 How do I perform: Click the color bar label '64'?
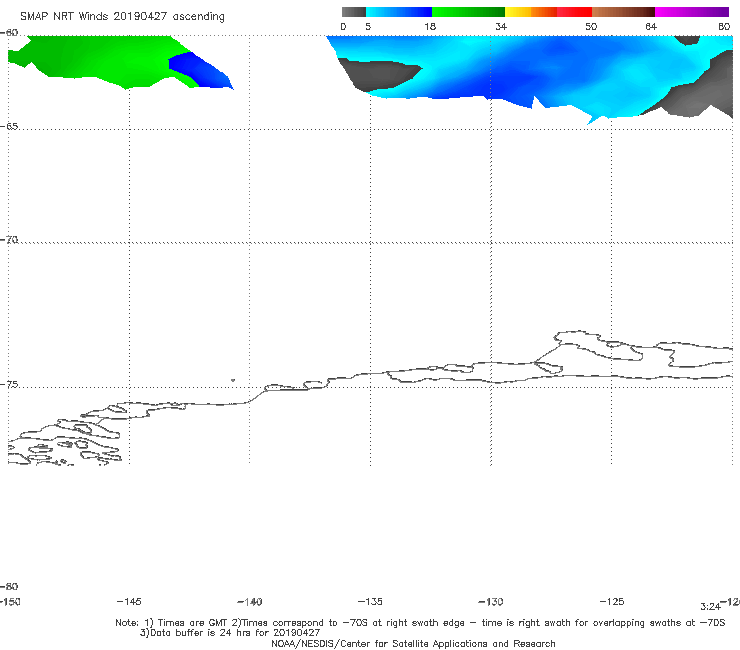point(651,27)
